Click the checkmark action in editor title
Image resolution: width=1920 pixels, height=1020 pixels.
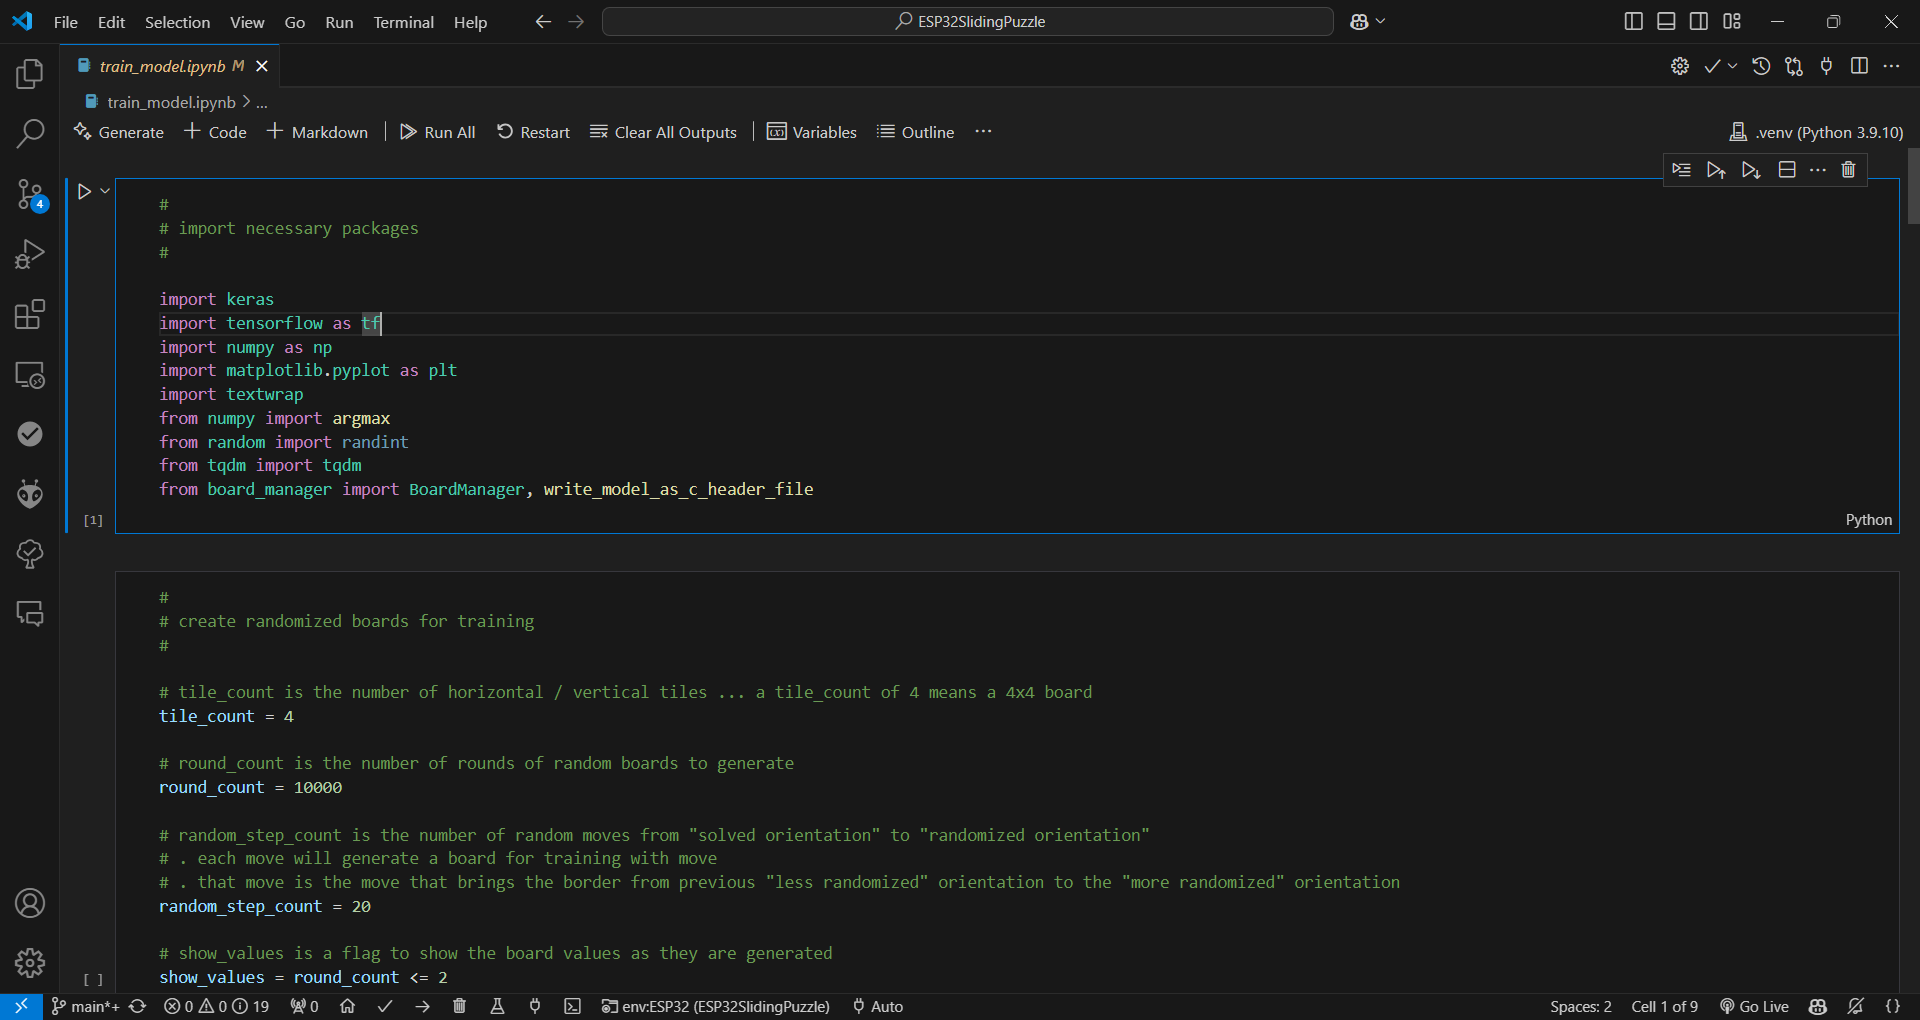pyautogui.click(x=1712, y=66)
